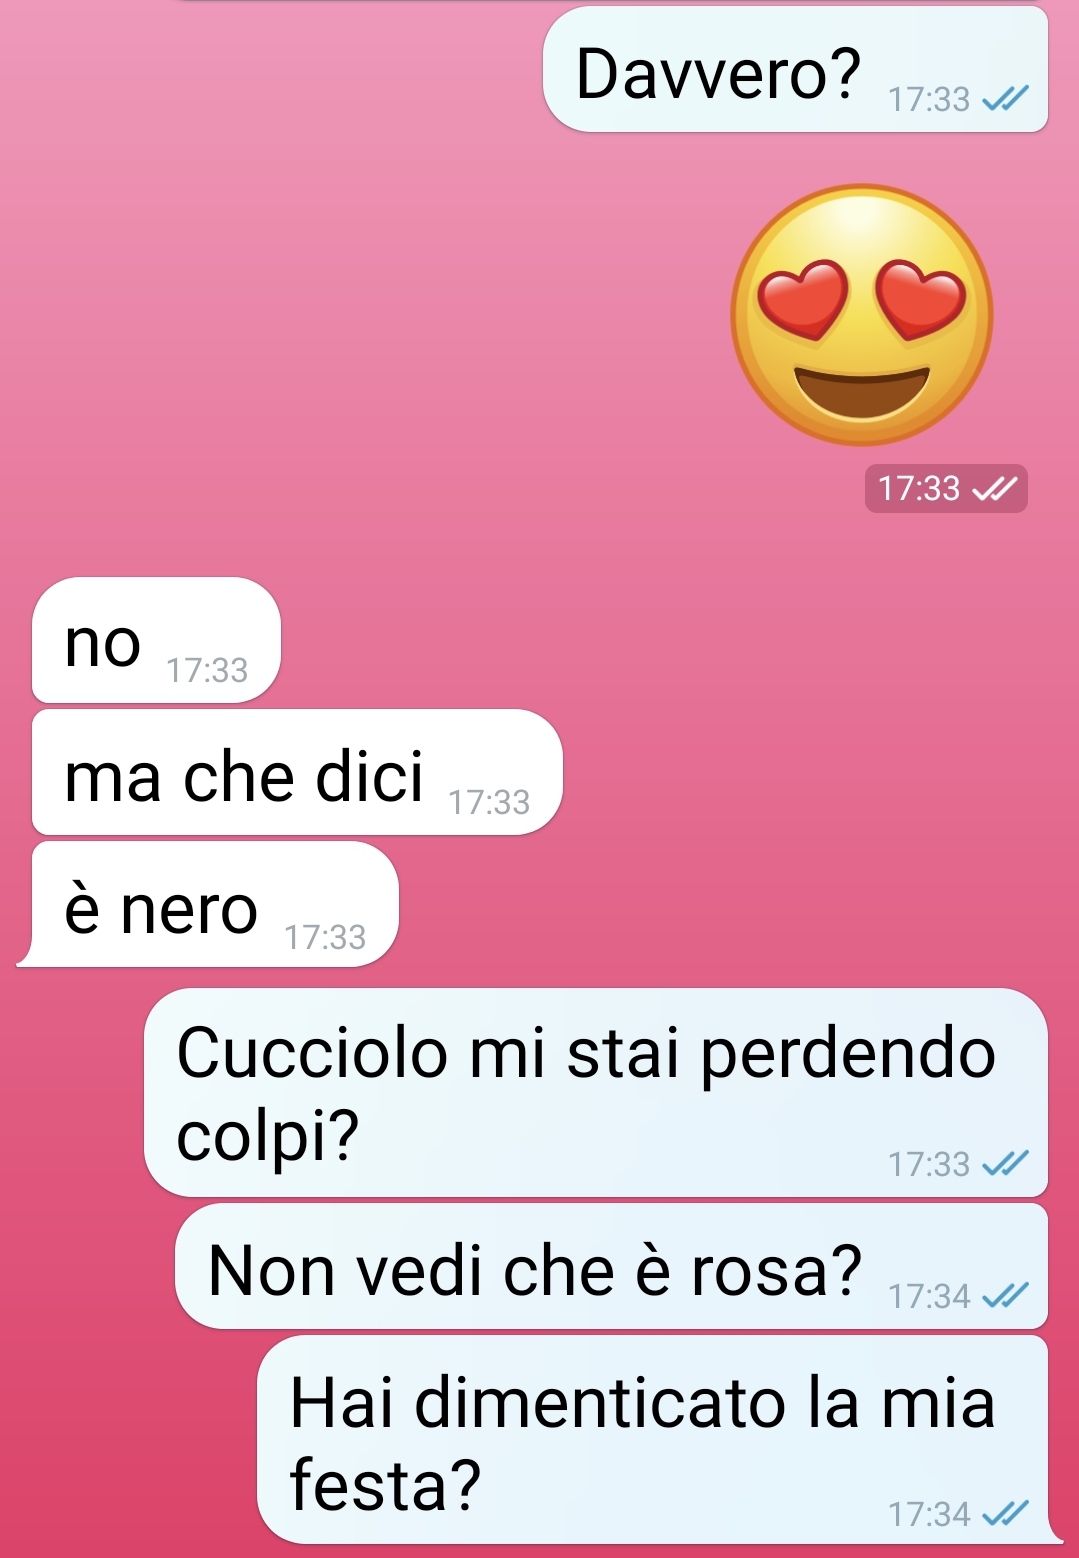The height and width of the screenshot is (1558, 1079).
Task: Tap the read ticks on 'Cucciolo mi stai perdendo colpi?'
Action: [1005, 1163]
